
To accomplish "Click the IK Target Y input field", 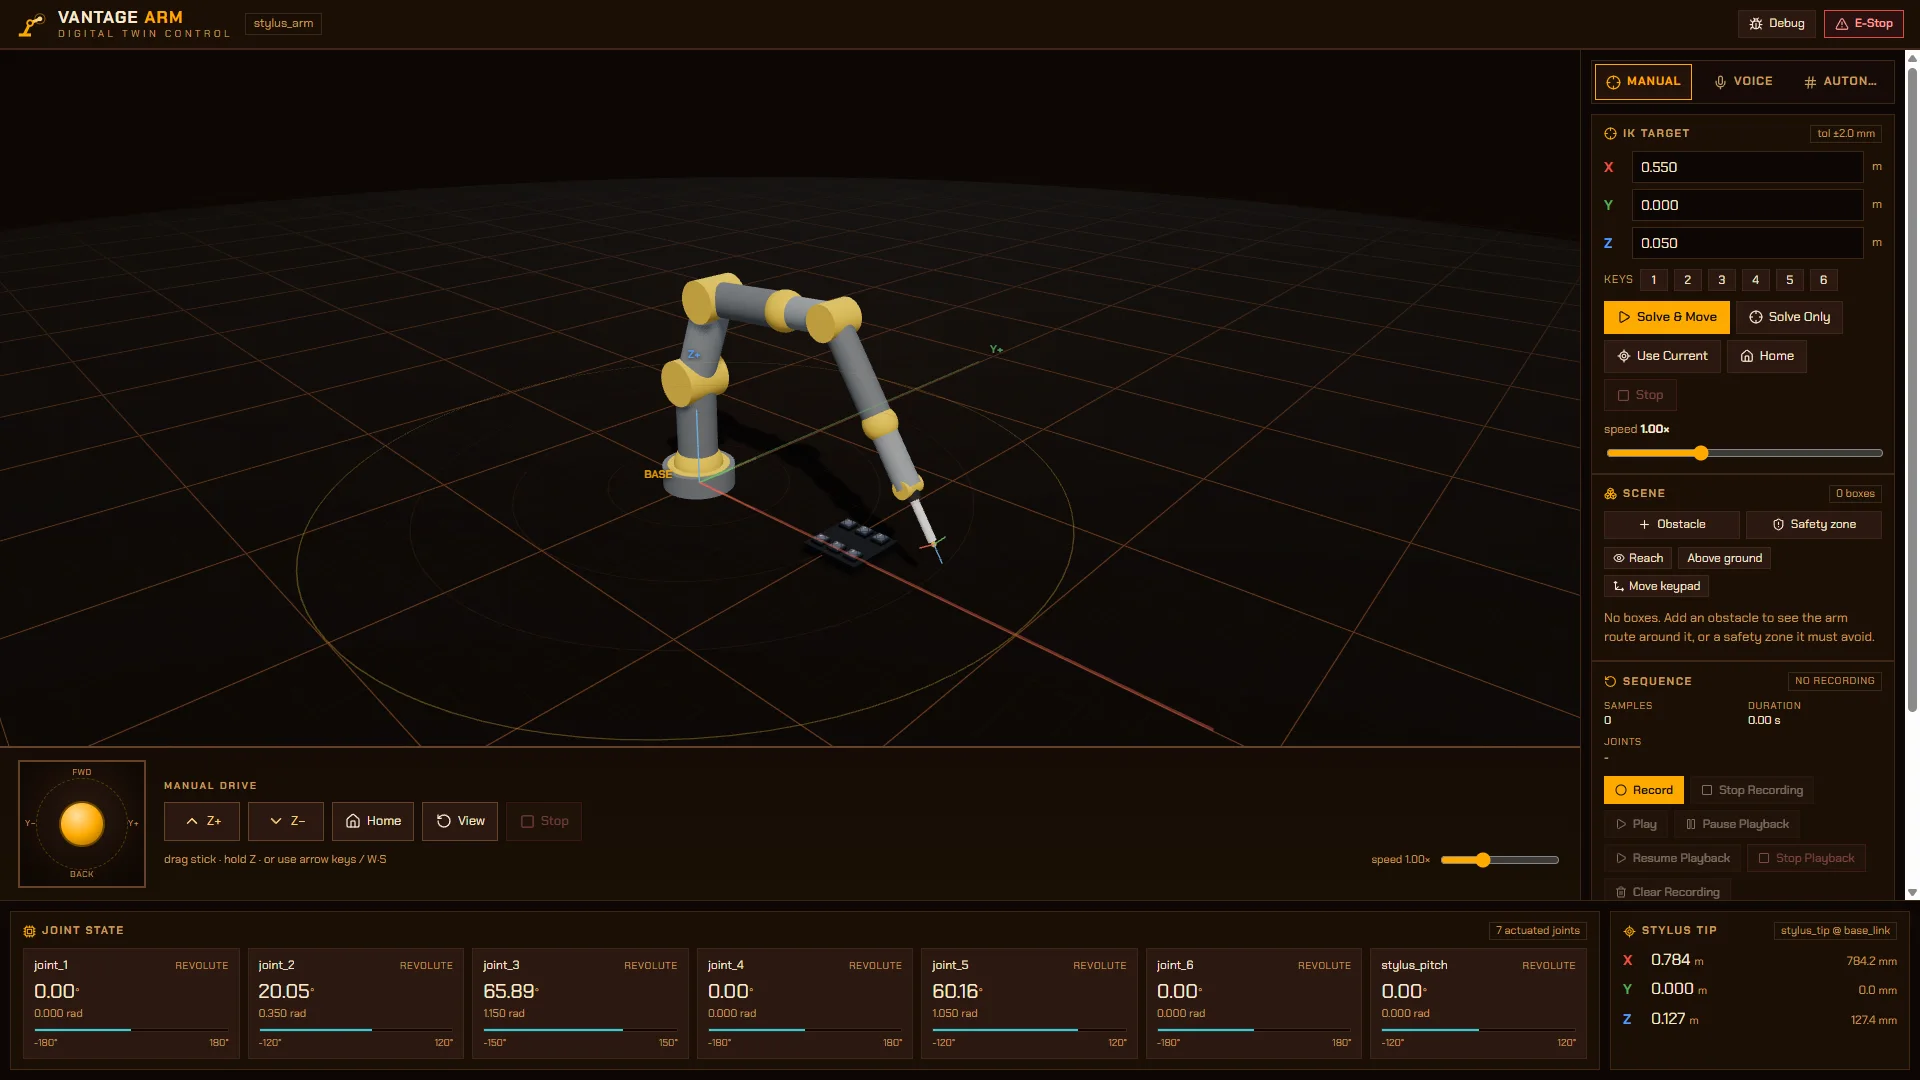I will 1747,205.
